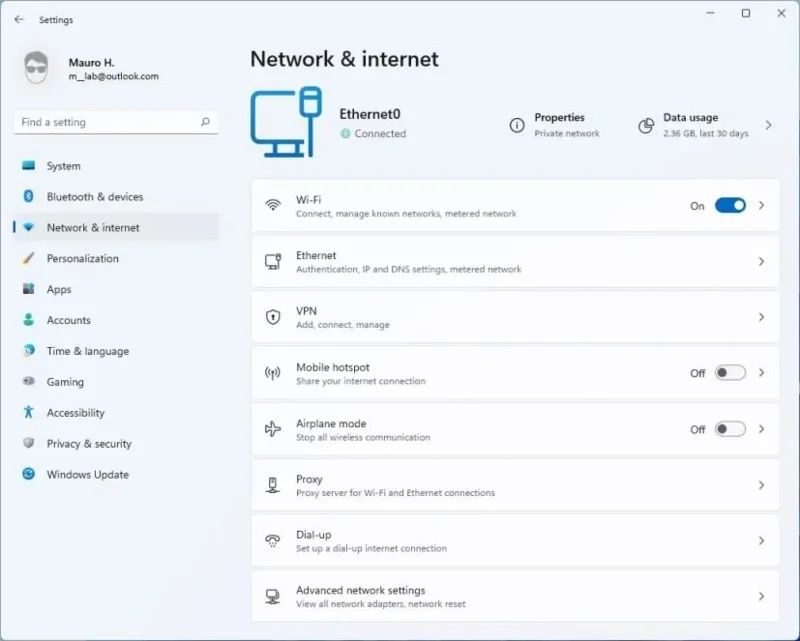Click the user avatar picture
This screenshot has width=800, height=641.
click(x=36, y=67)
